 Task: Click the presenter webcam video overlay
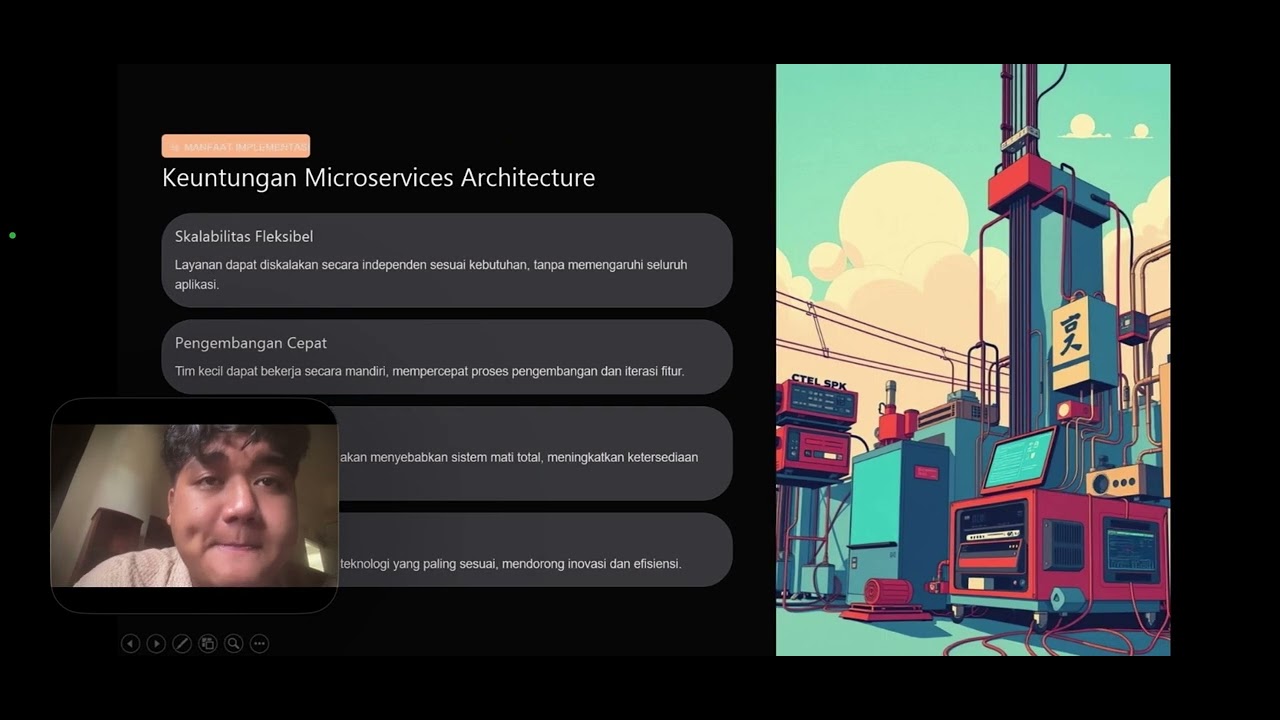[194, 505]
